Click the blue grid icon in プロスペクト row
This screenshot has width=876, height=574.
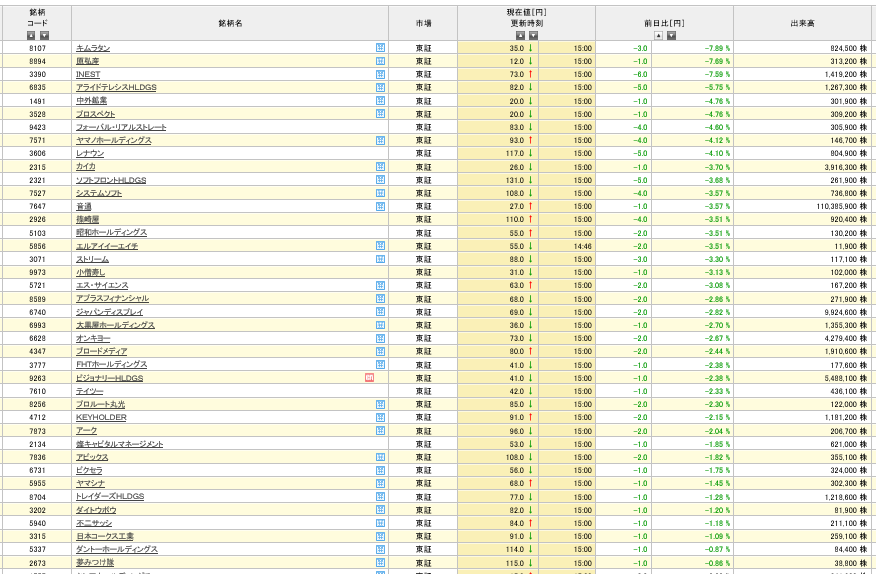(380, 113)
